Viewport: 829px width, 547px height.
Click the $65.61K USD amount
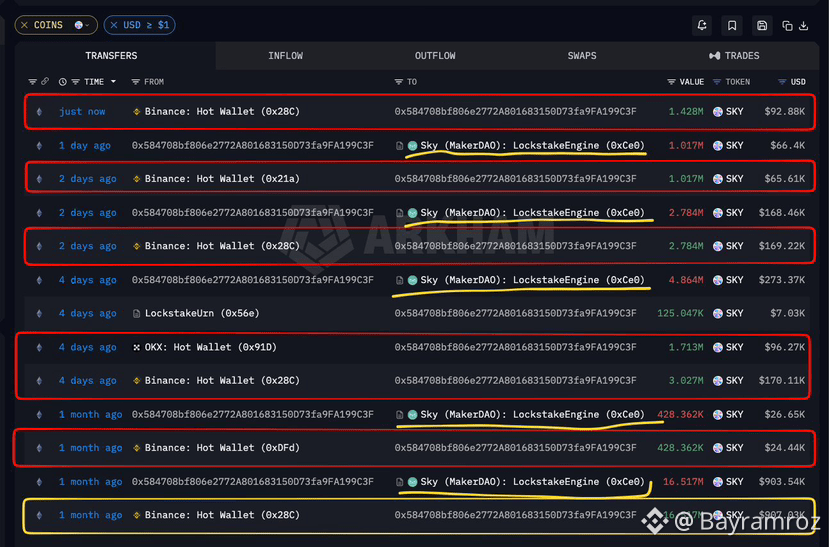(785, 179)
